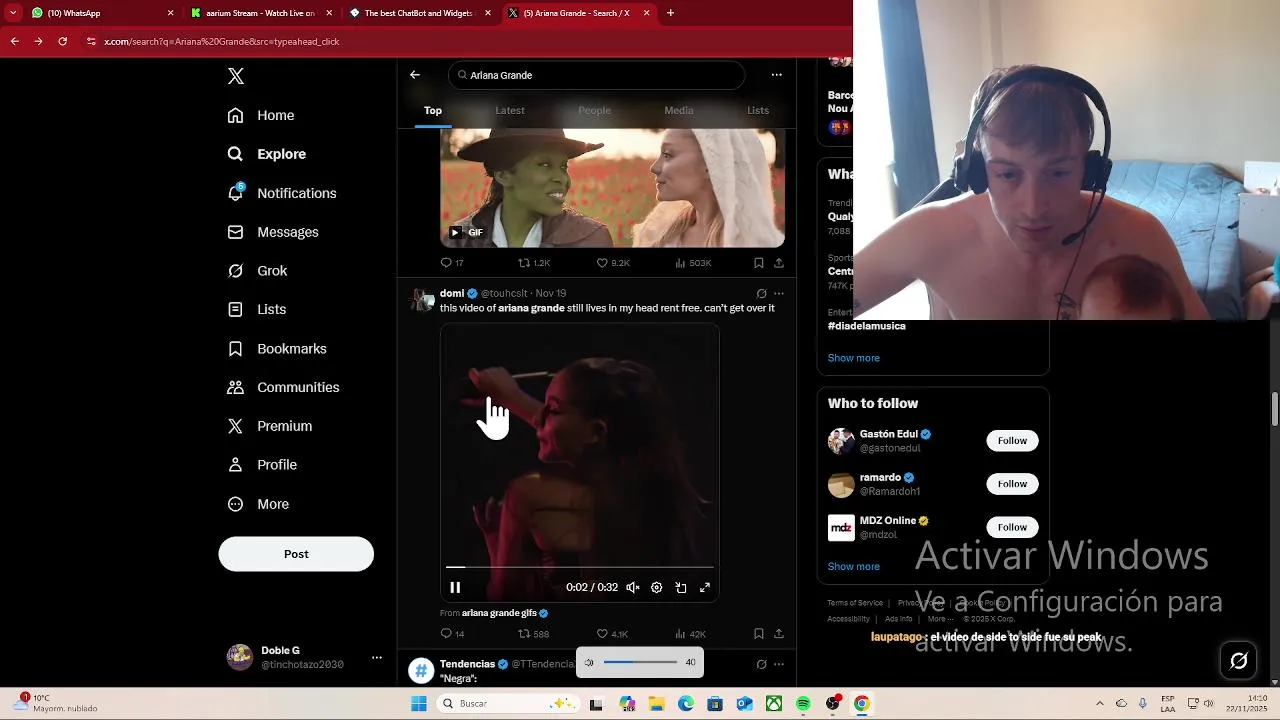The width and height of the screenshot is (1280, 720).
Task: Switch to the Latest tab
Action: click(510, 110)
